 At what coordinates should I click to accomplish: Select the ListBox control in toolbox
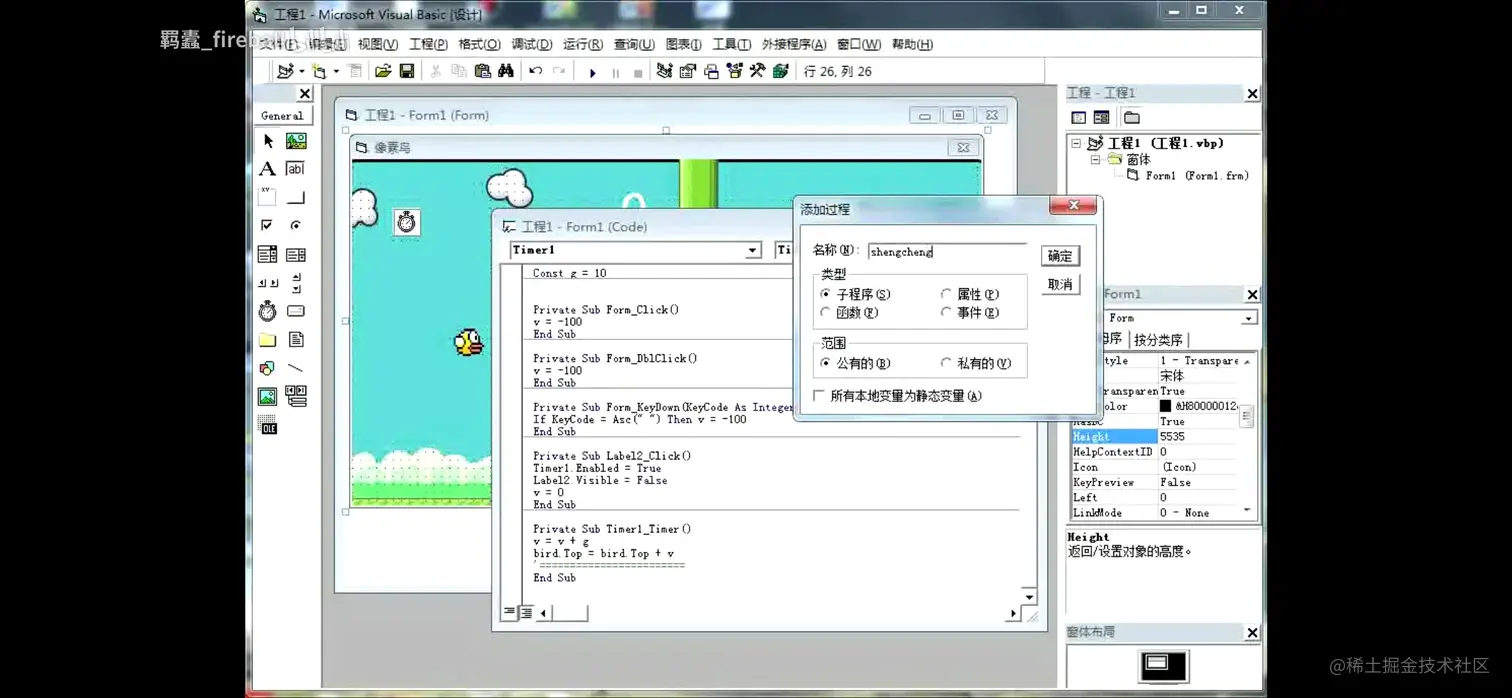[296, 254]
